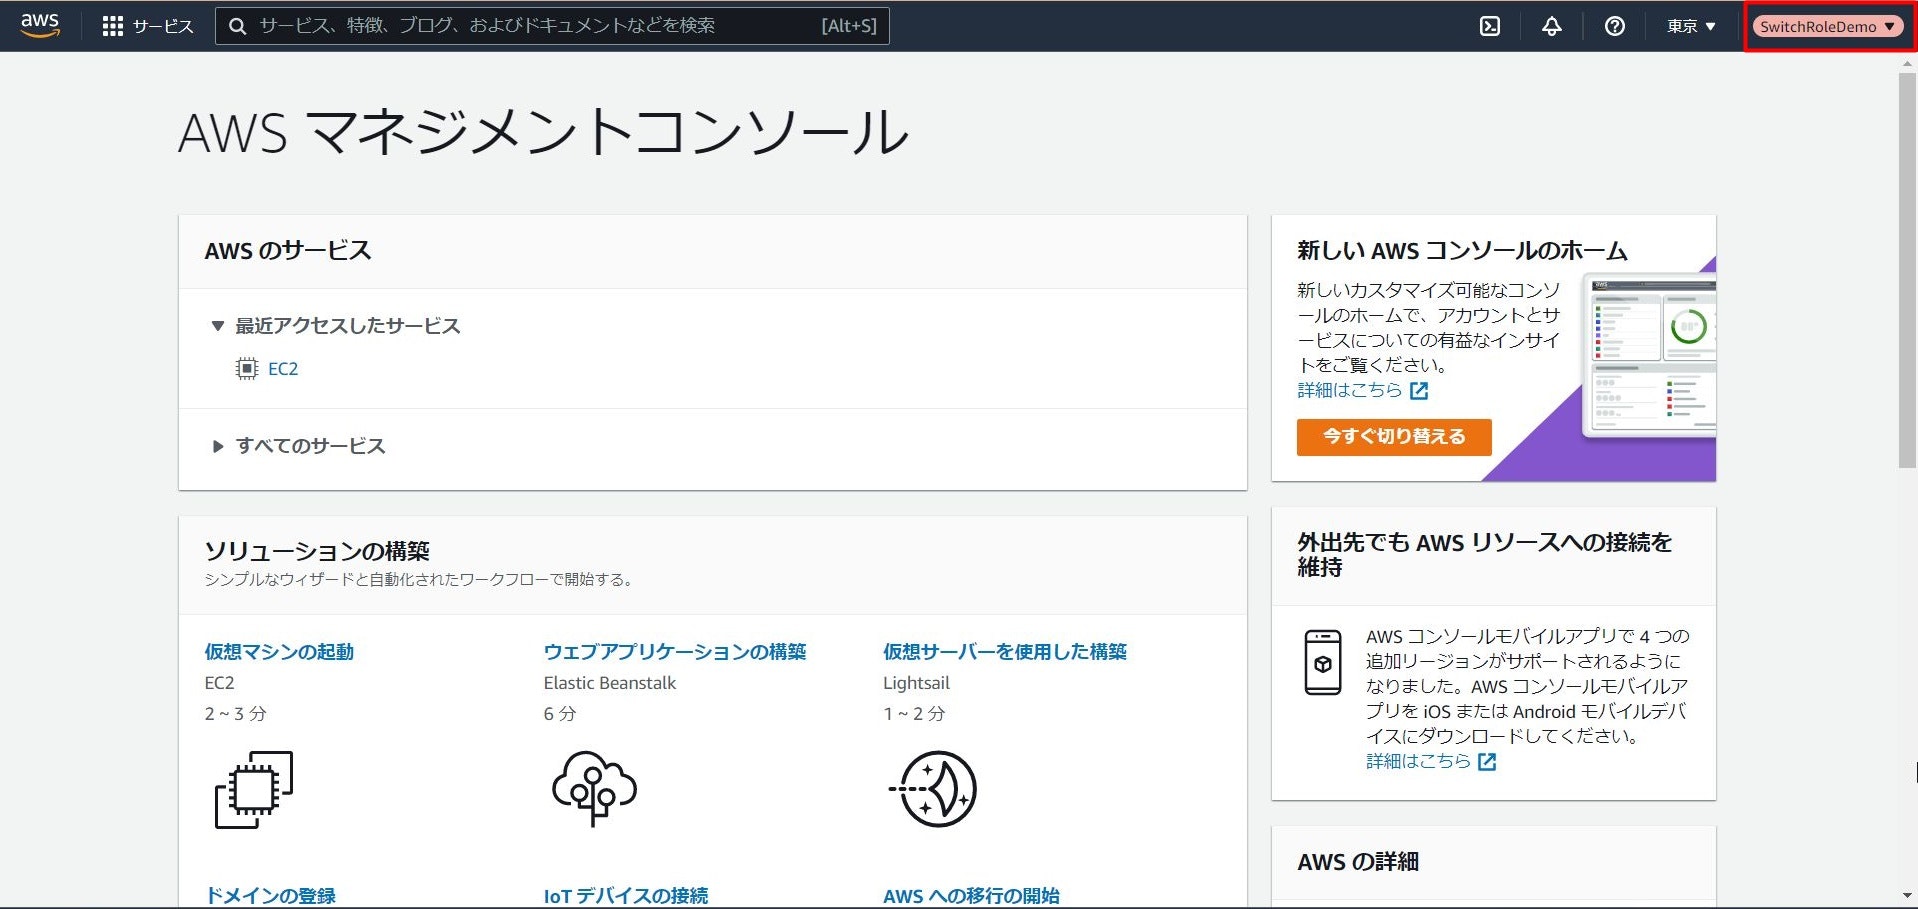Click 詳細はこちら in new console home card
The width and height of the screenshot is (1918, 909).
pos(1349,391)
